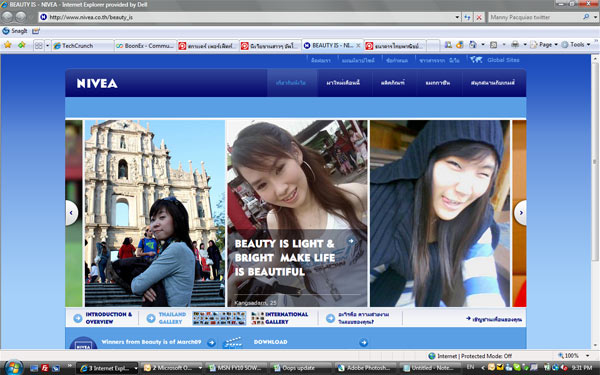Screen dimensions: 600x375
Task: Open the Quick Tabs list dropdown arrow
Action: point(47,46)
